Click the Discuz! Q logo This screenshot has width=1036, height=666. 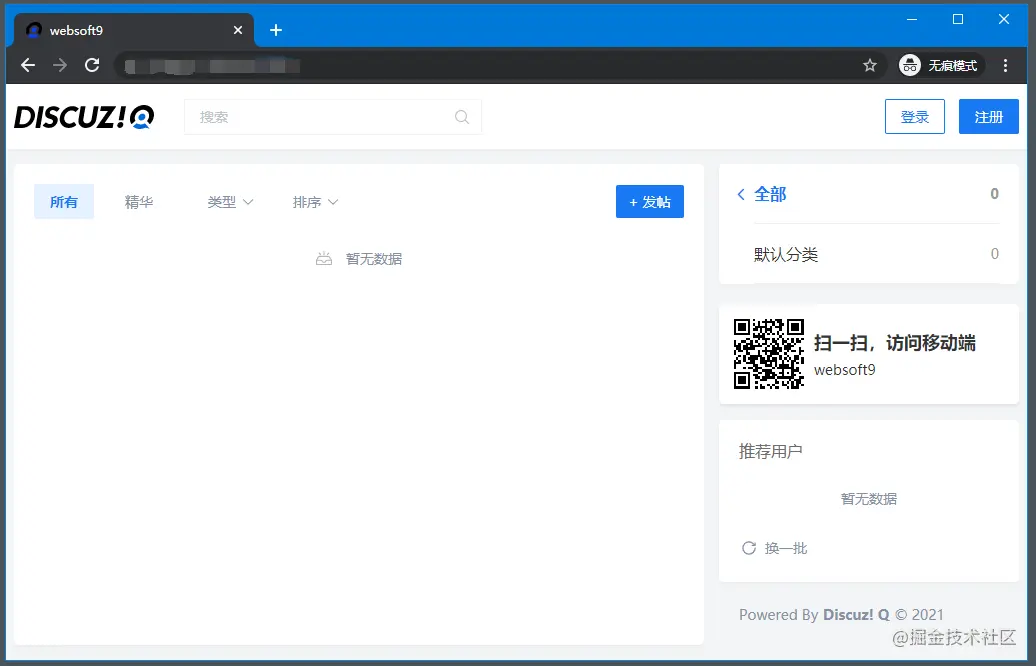(84, 117)
